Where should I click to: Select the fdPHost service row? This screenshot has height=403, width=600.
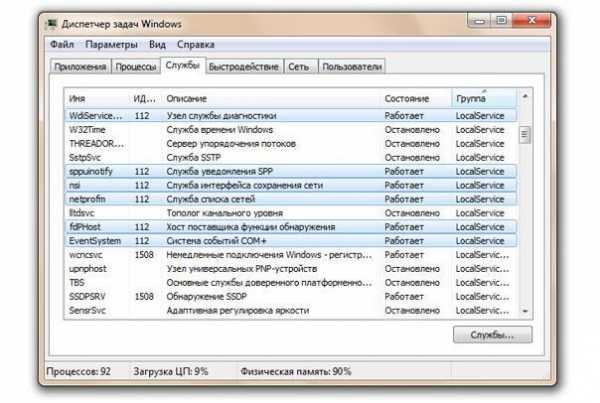(291, 227)
